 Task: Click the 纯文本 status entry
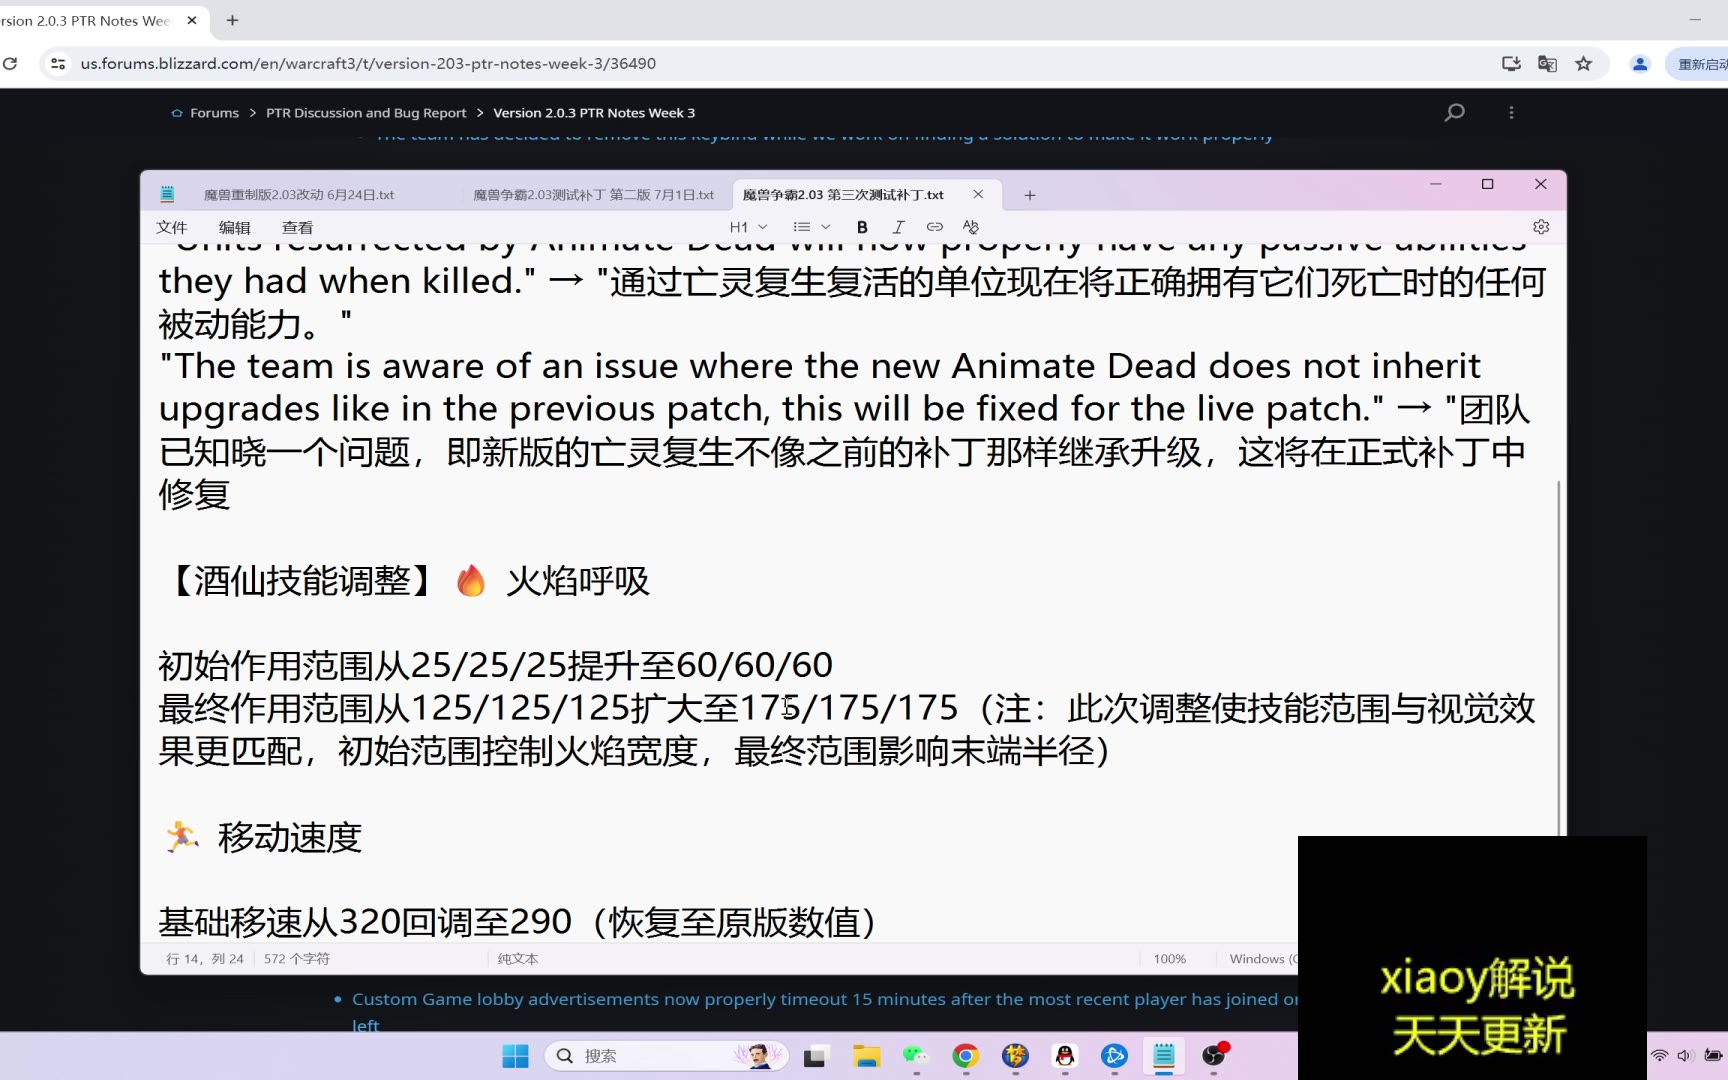pyautogui.click(x=518, y=958)
